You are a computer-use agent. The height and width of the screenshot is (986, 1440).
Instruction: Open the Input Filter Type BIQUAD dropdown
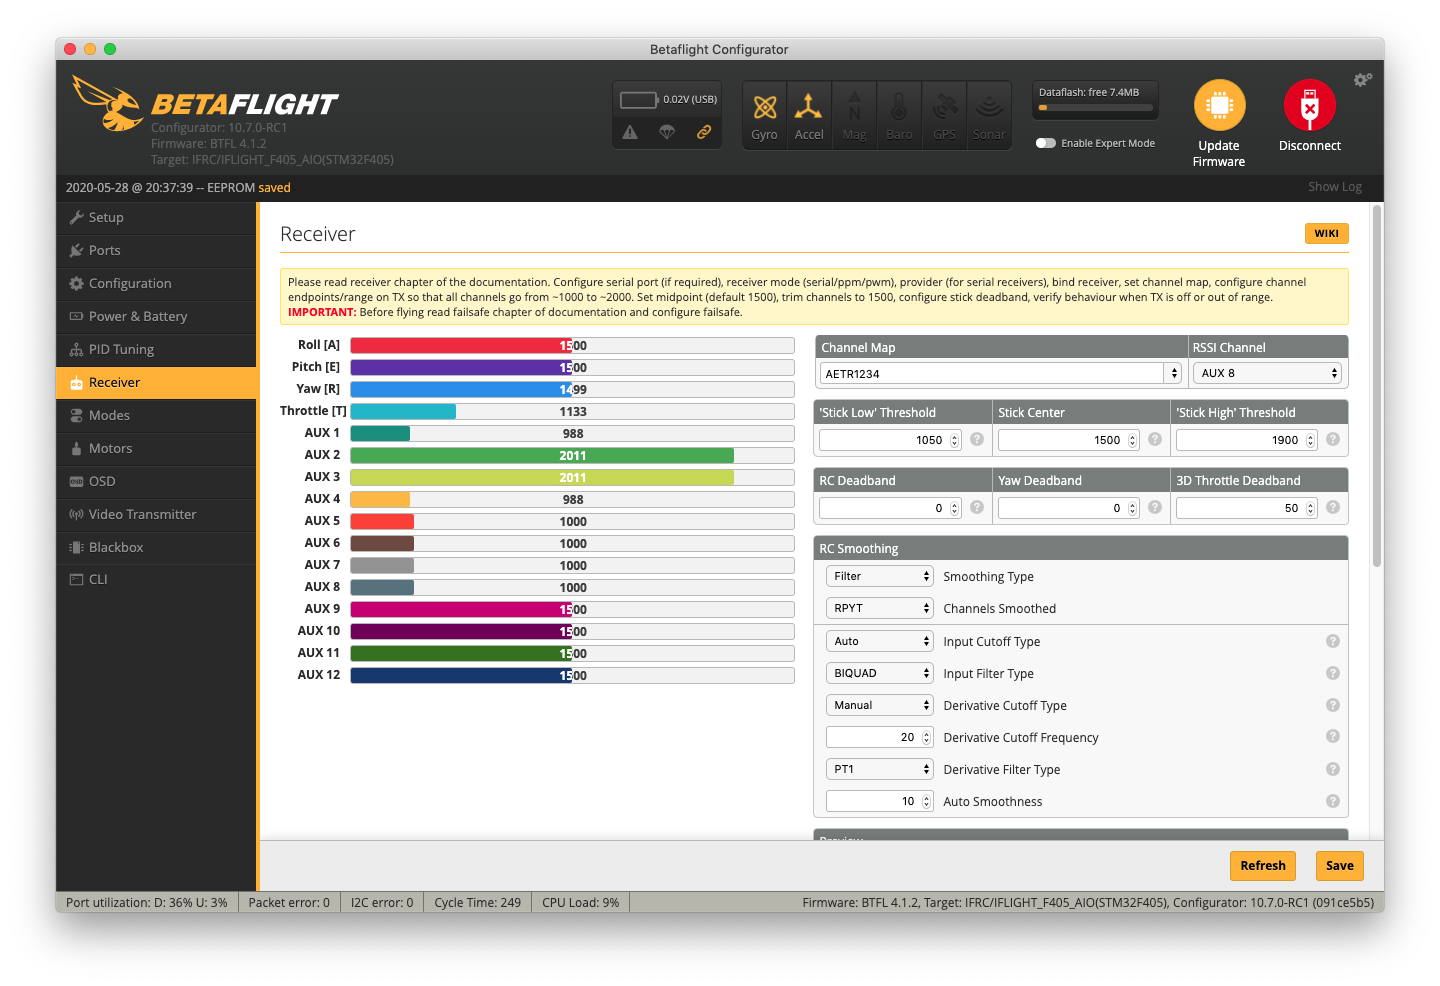pos(880,673)
